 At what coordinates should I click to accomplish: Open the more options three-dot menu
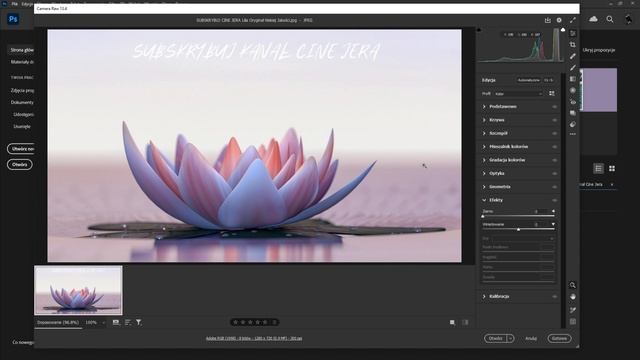(573, 134)
